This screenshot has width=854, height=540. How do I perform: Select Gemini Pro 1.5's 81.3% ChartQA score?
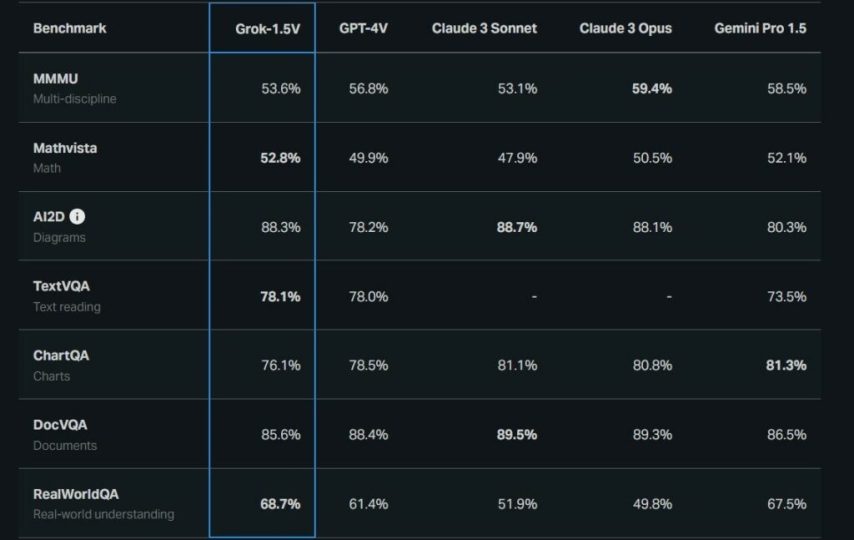point(786,365)
